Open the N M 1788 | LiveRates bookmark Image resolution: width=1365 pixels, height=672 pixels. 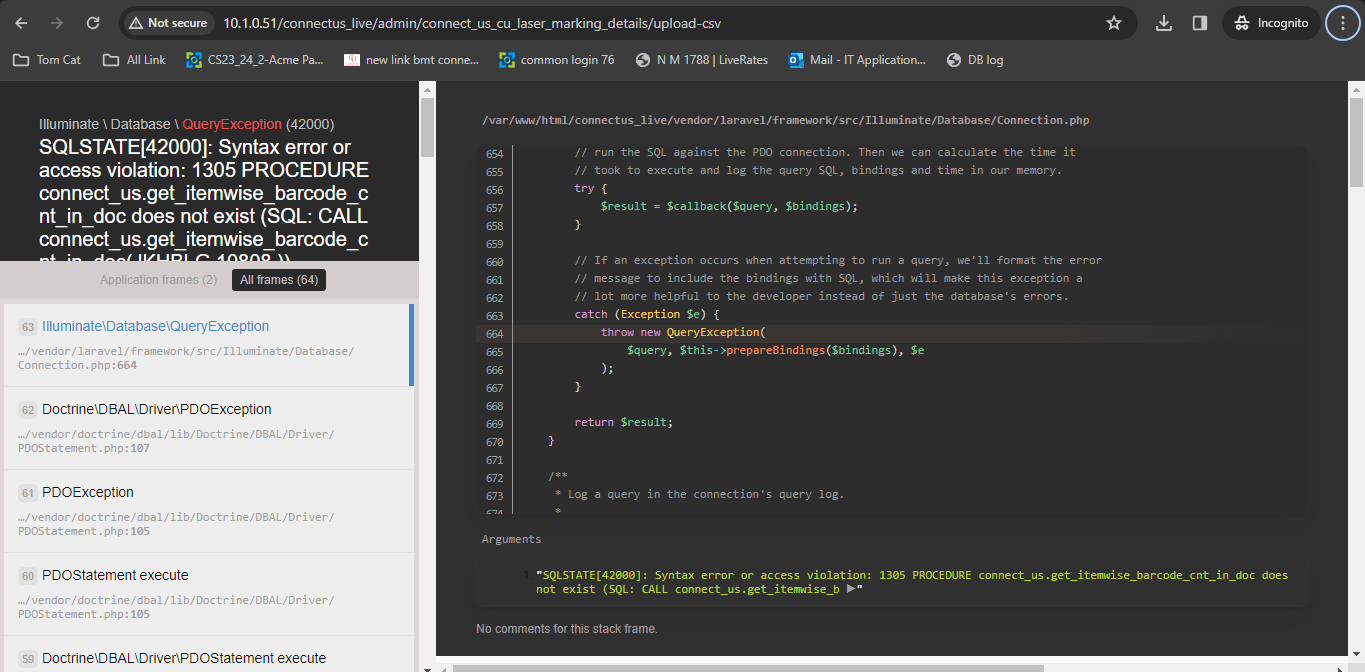point(702,60)
